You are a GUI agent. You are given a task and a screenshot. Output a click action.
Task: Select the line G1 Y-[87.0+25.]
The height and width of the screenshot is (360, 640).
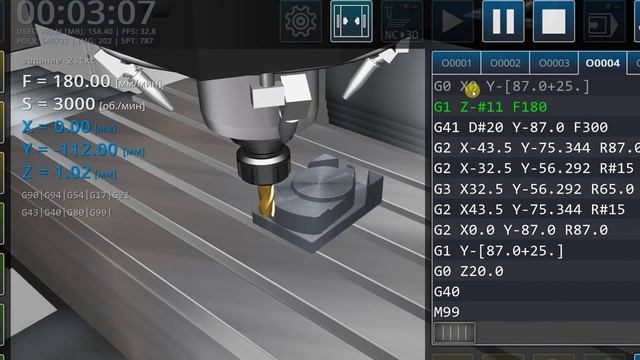coord(536,250)
